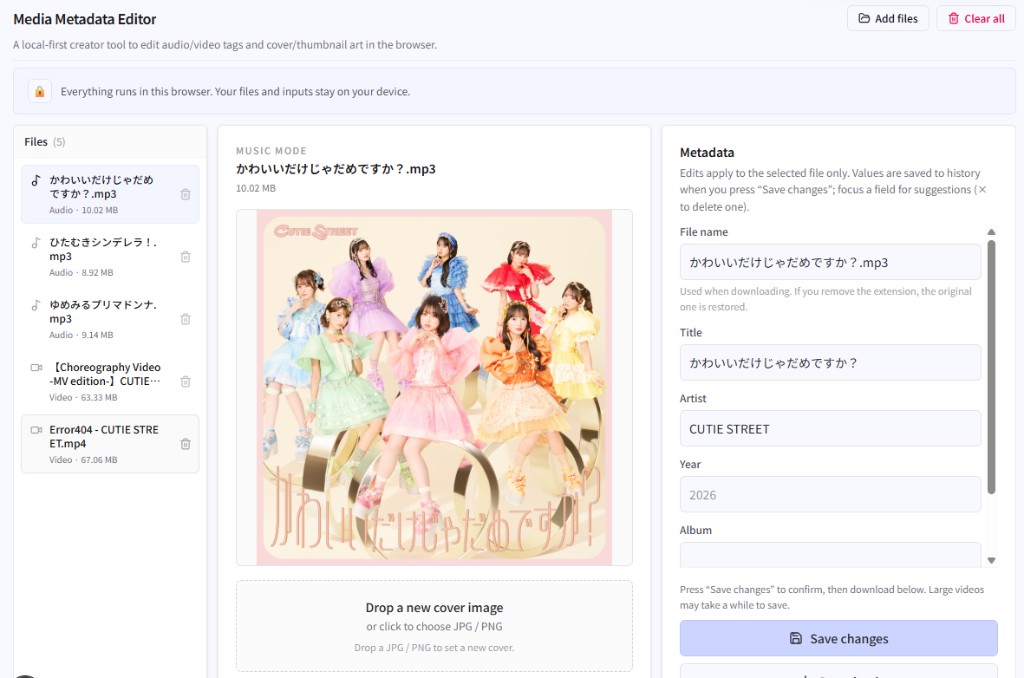Click 'Audio · 9.14 MB' file detail text
Image resolution: width=1024 pixels, height=678 pixels.
pyautogui.click(x=81, y=335)
